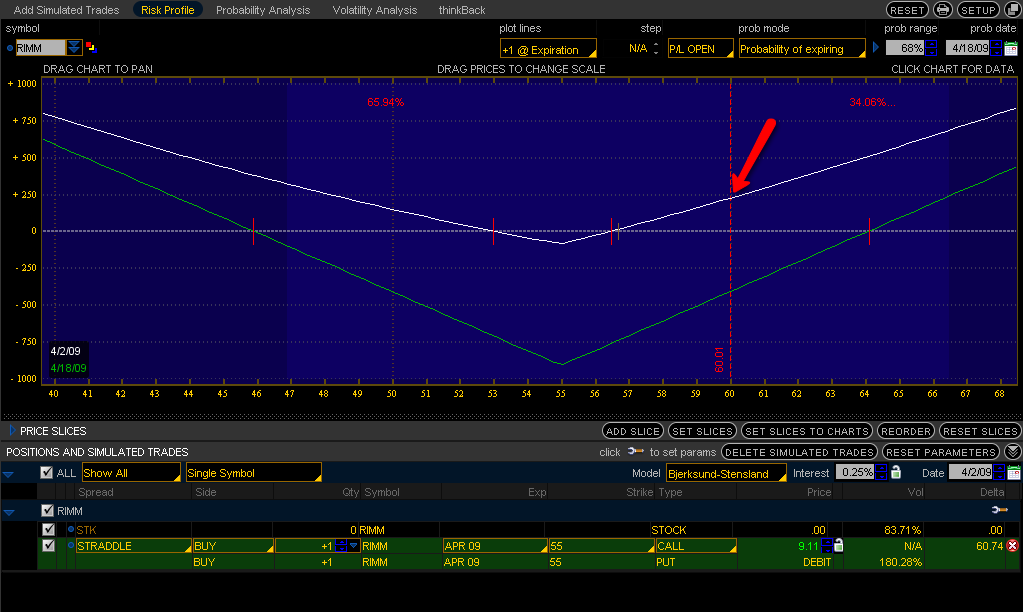Click the lock icon next to price 9.11
1023x612 pixels.
point(838,545)
